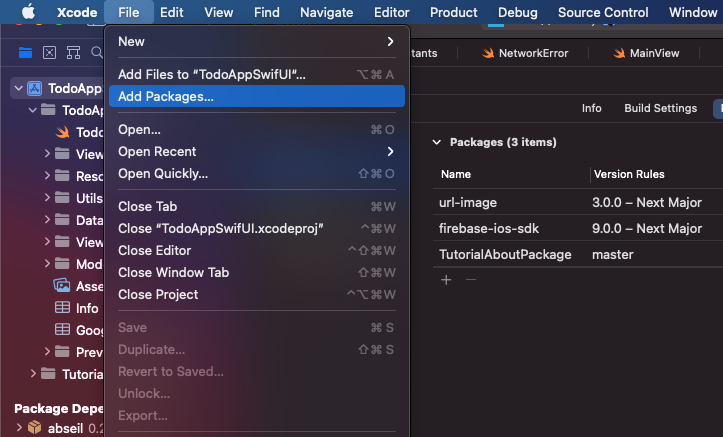Viewport: 723px width, 437px height.
Task: Expand the Prev folder
Action: point(47,351)
